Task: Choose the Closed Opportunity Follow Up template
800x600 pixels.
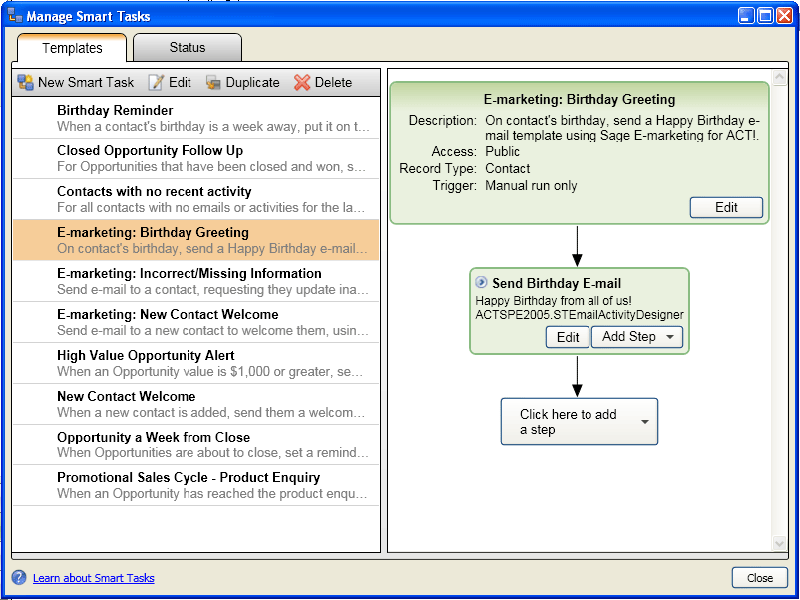Action: tap(196, 159)
